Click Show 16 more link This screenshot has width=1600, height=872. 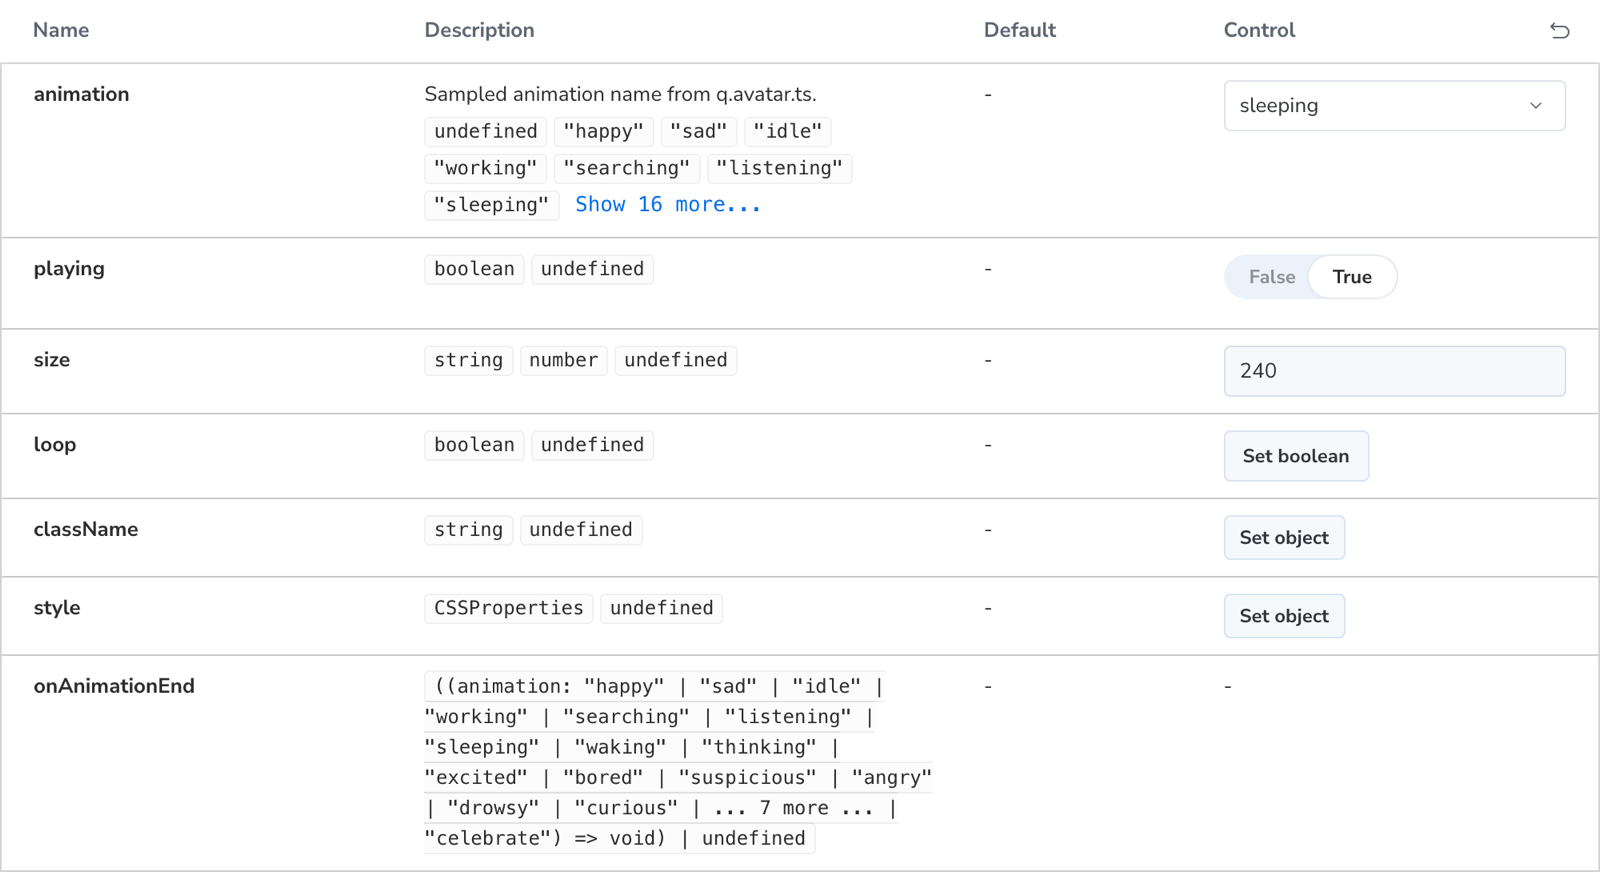(x=668, y=205)
